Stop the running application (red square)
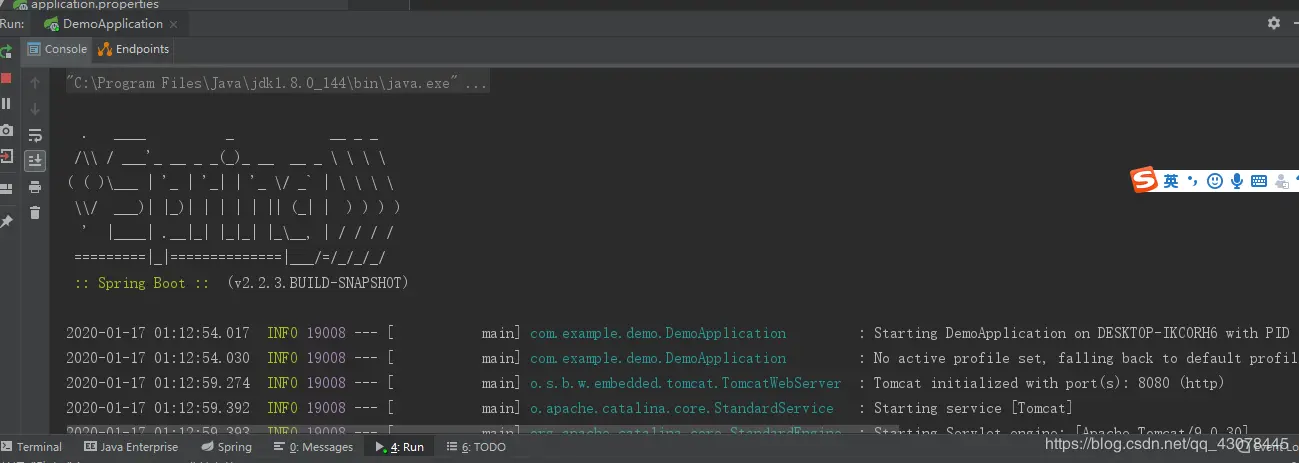The width and height of the screenshot is (1299, 463). pos(5,77)
